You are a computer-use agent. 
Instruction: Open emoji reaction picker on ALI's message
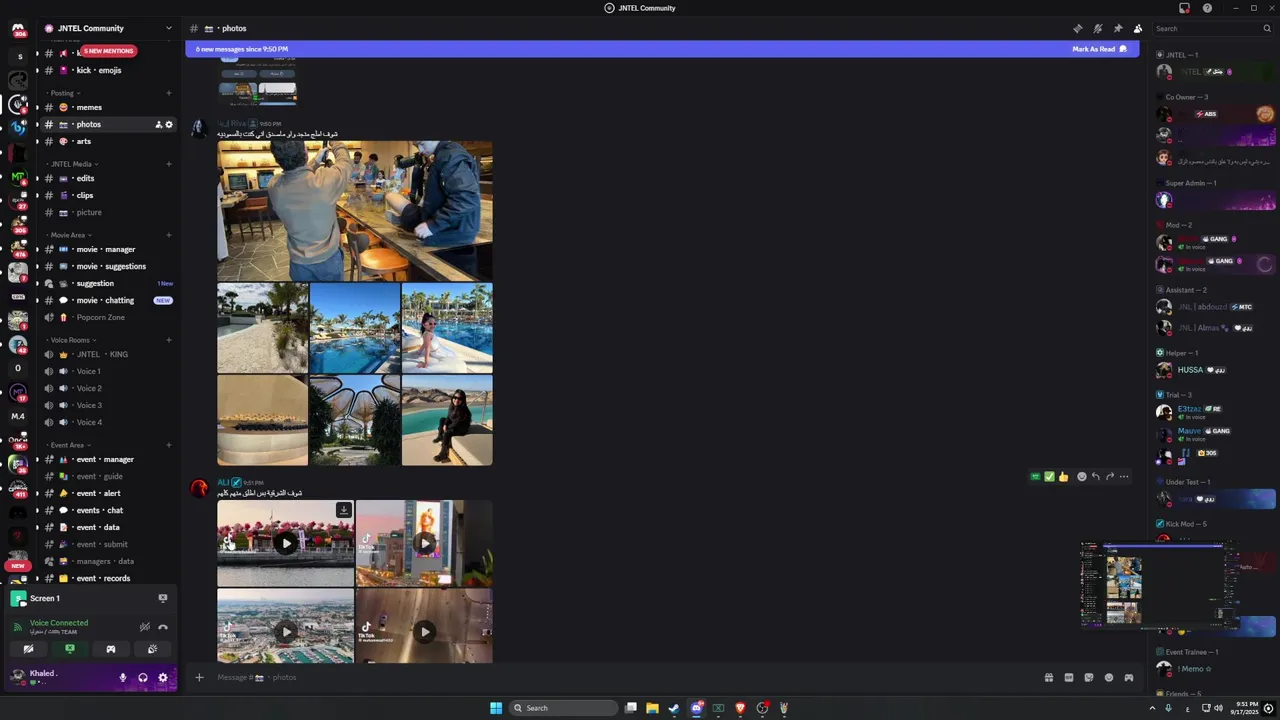[1081, 477]
